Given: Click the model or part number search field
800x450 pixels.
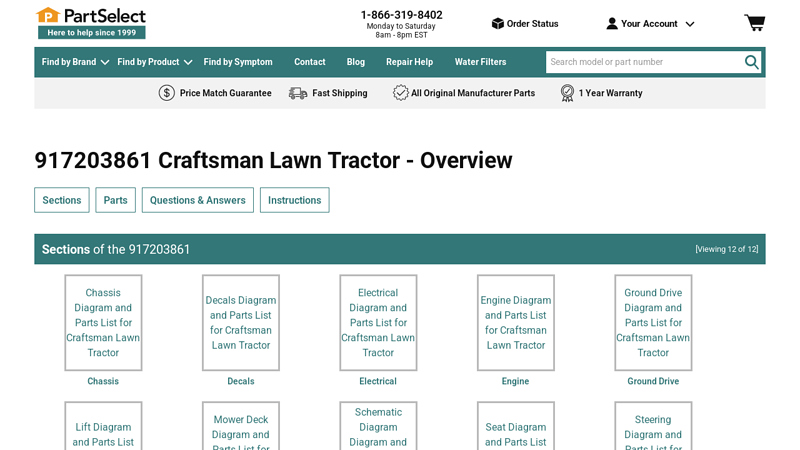Looking at the screenshot, I should coord(644,62).
